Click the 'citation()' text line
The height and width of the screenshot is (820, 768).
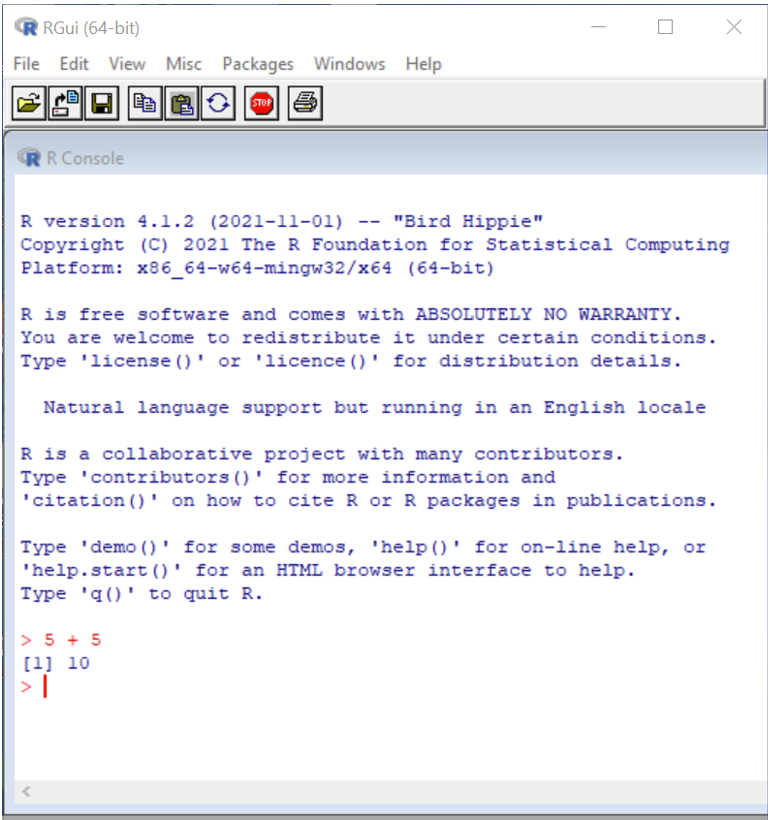368,500
